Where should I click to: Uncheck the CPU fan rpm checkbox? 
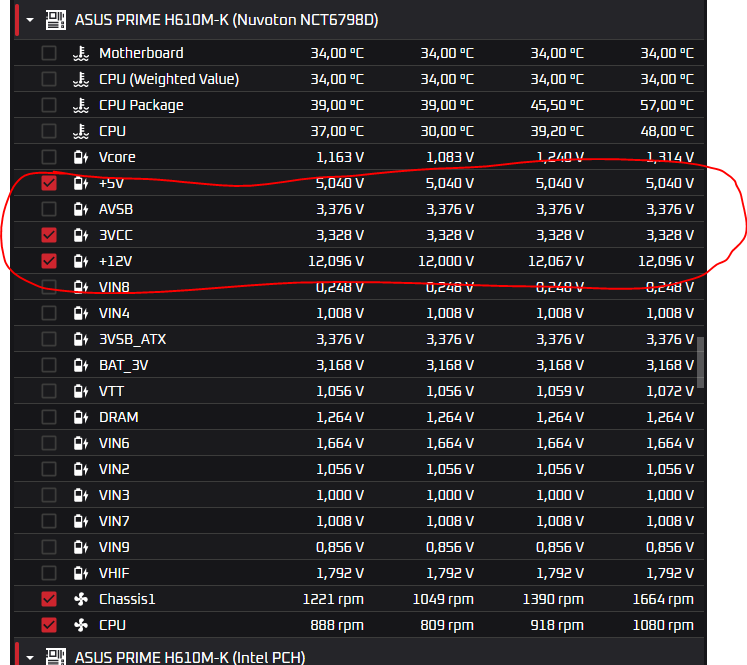49,625
